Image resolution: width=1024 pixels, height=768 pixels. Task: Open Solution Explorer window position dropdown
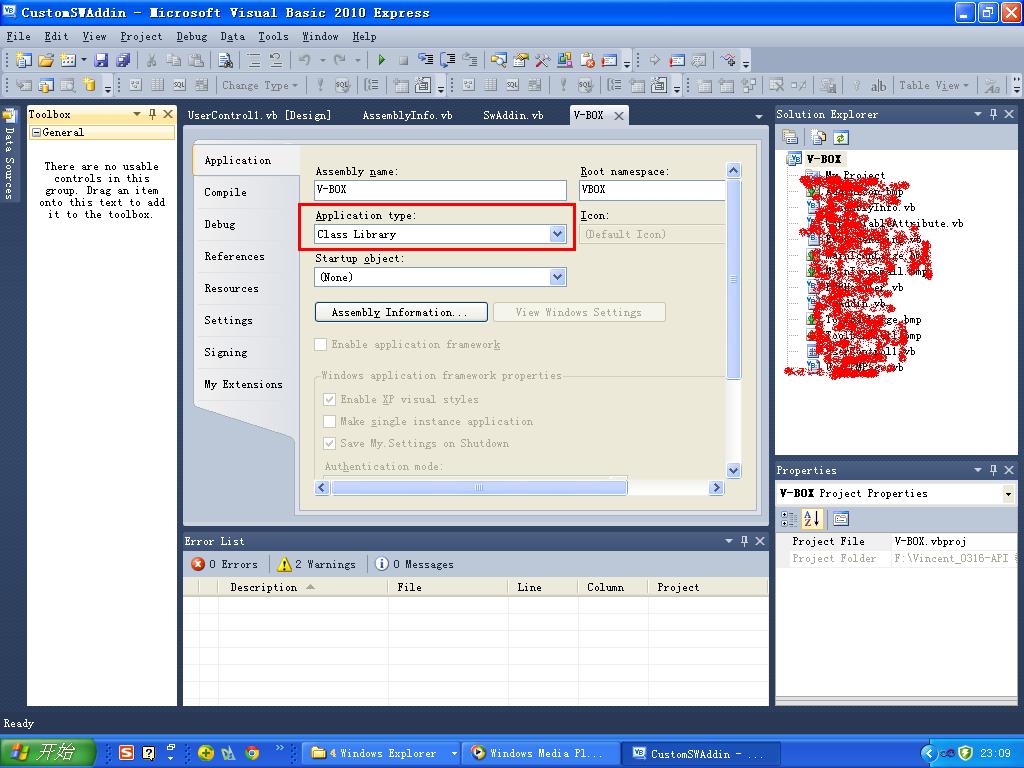[978, 114]
